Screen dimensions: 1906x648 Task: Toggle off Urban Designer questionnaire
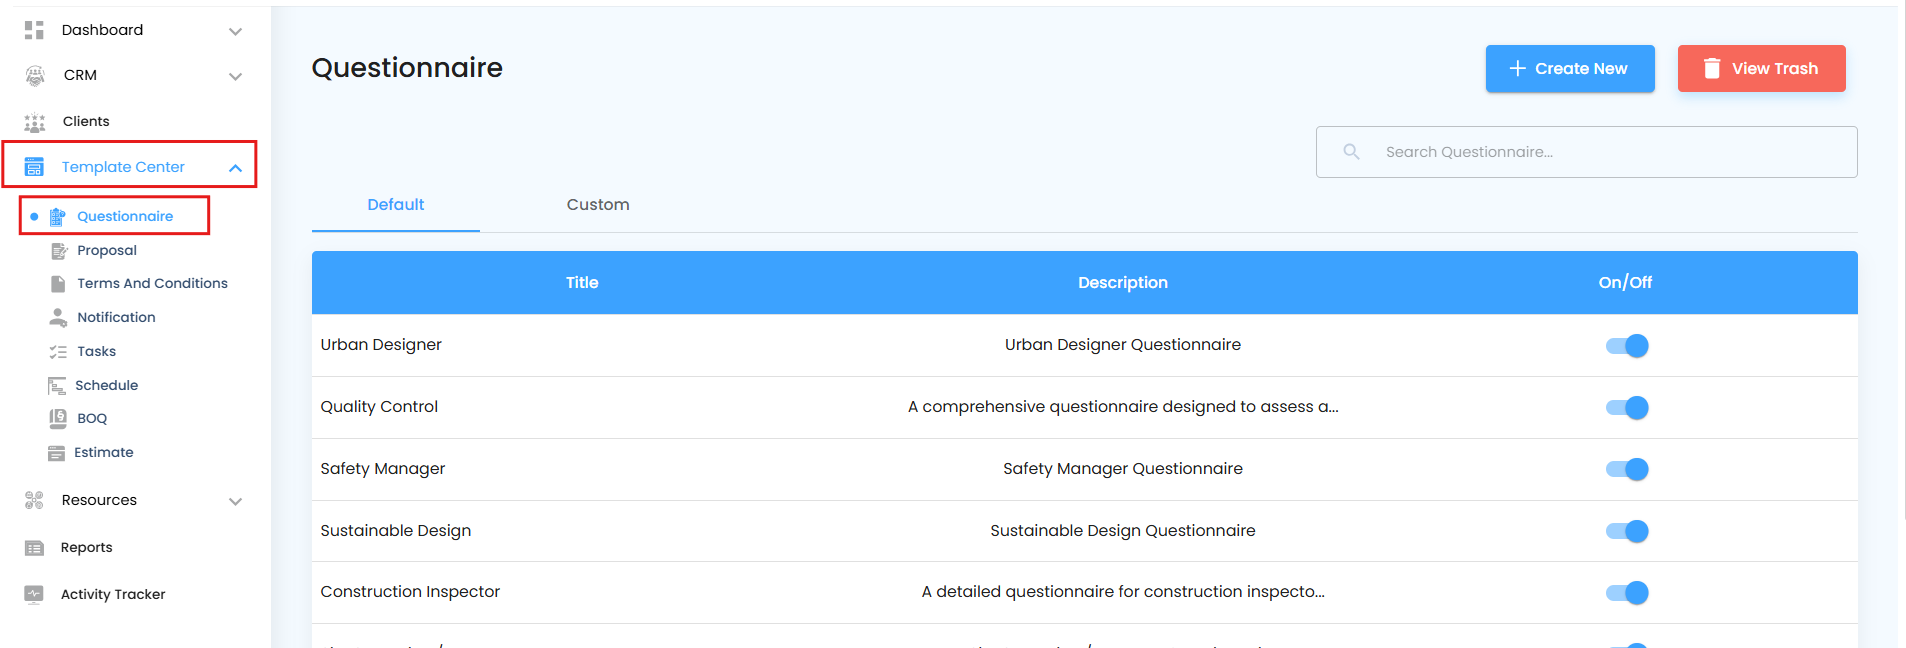(1626, 346)
